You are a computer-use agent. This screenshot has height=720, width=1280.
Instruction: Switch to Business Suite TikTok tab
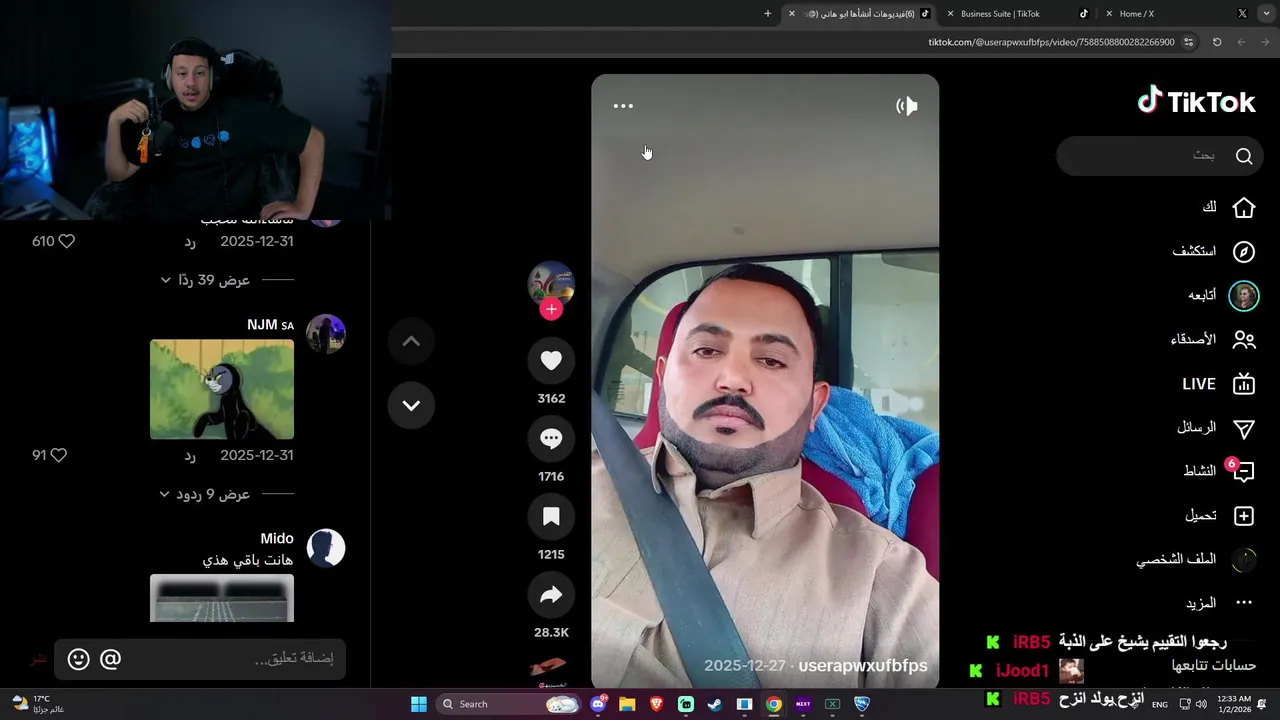(x=1000, y=14)
